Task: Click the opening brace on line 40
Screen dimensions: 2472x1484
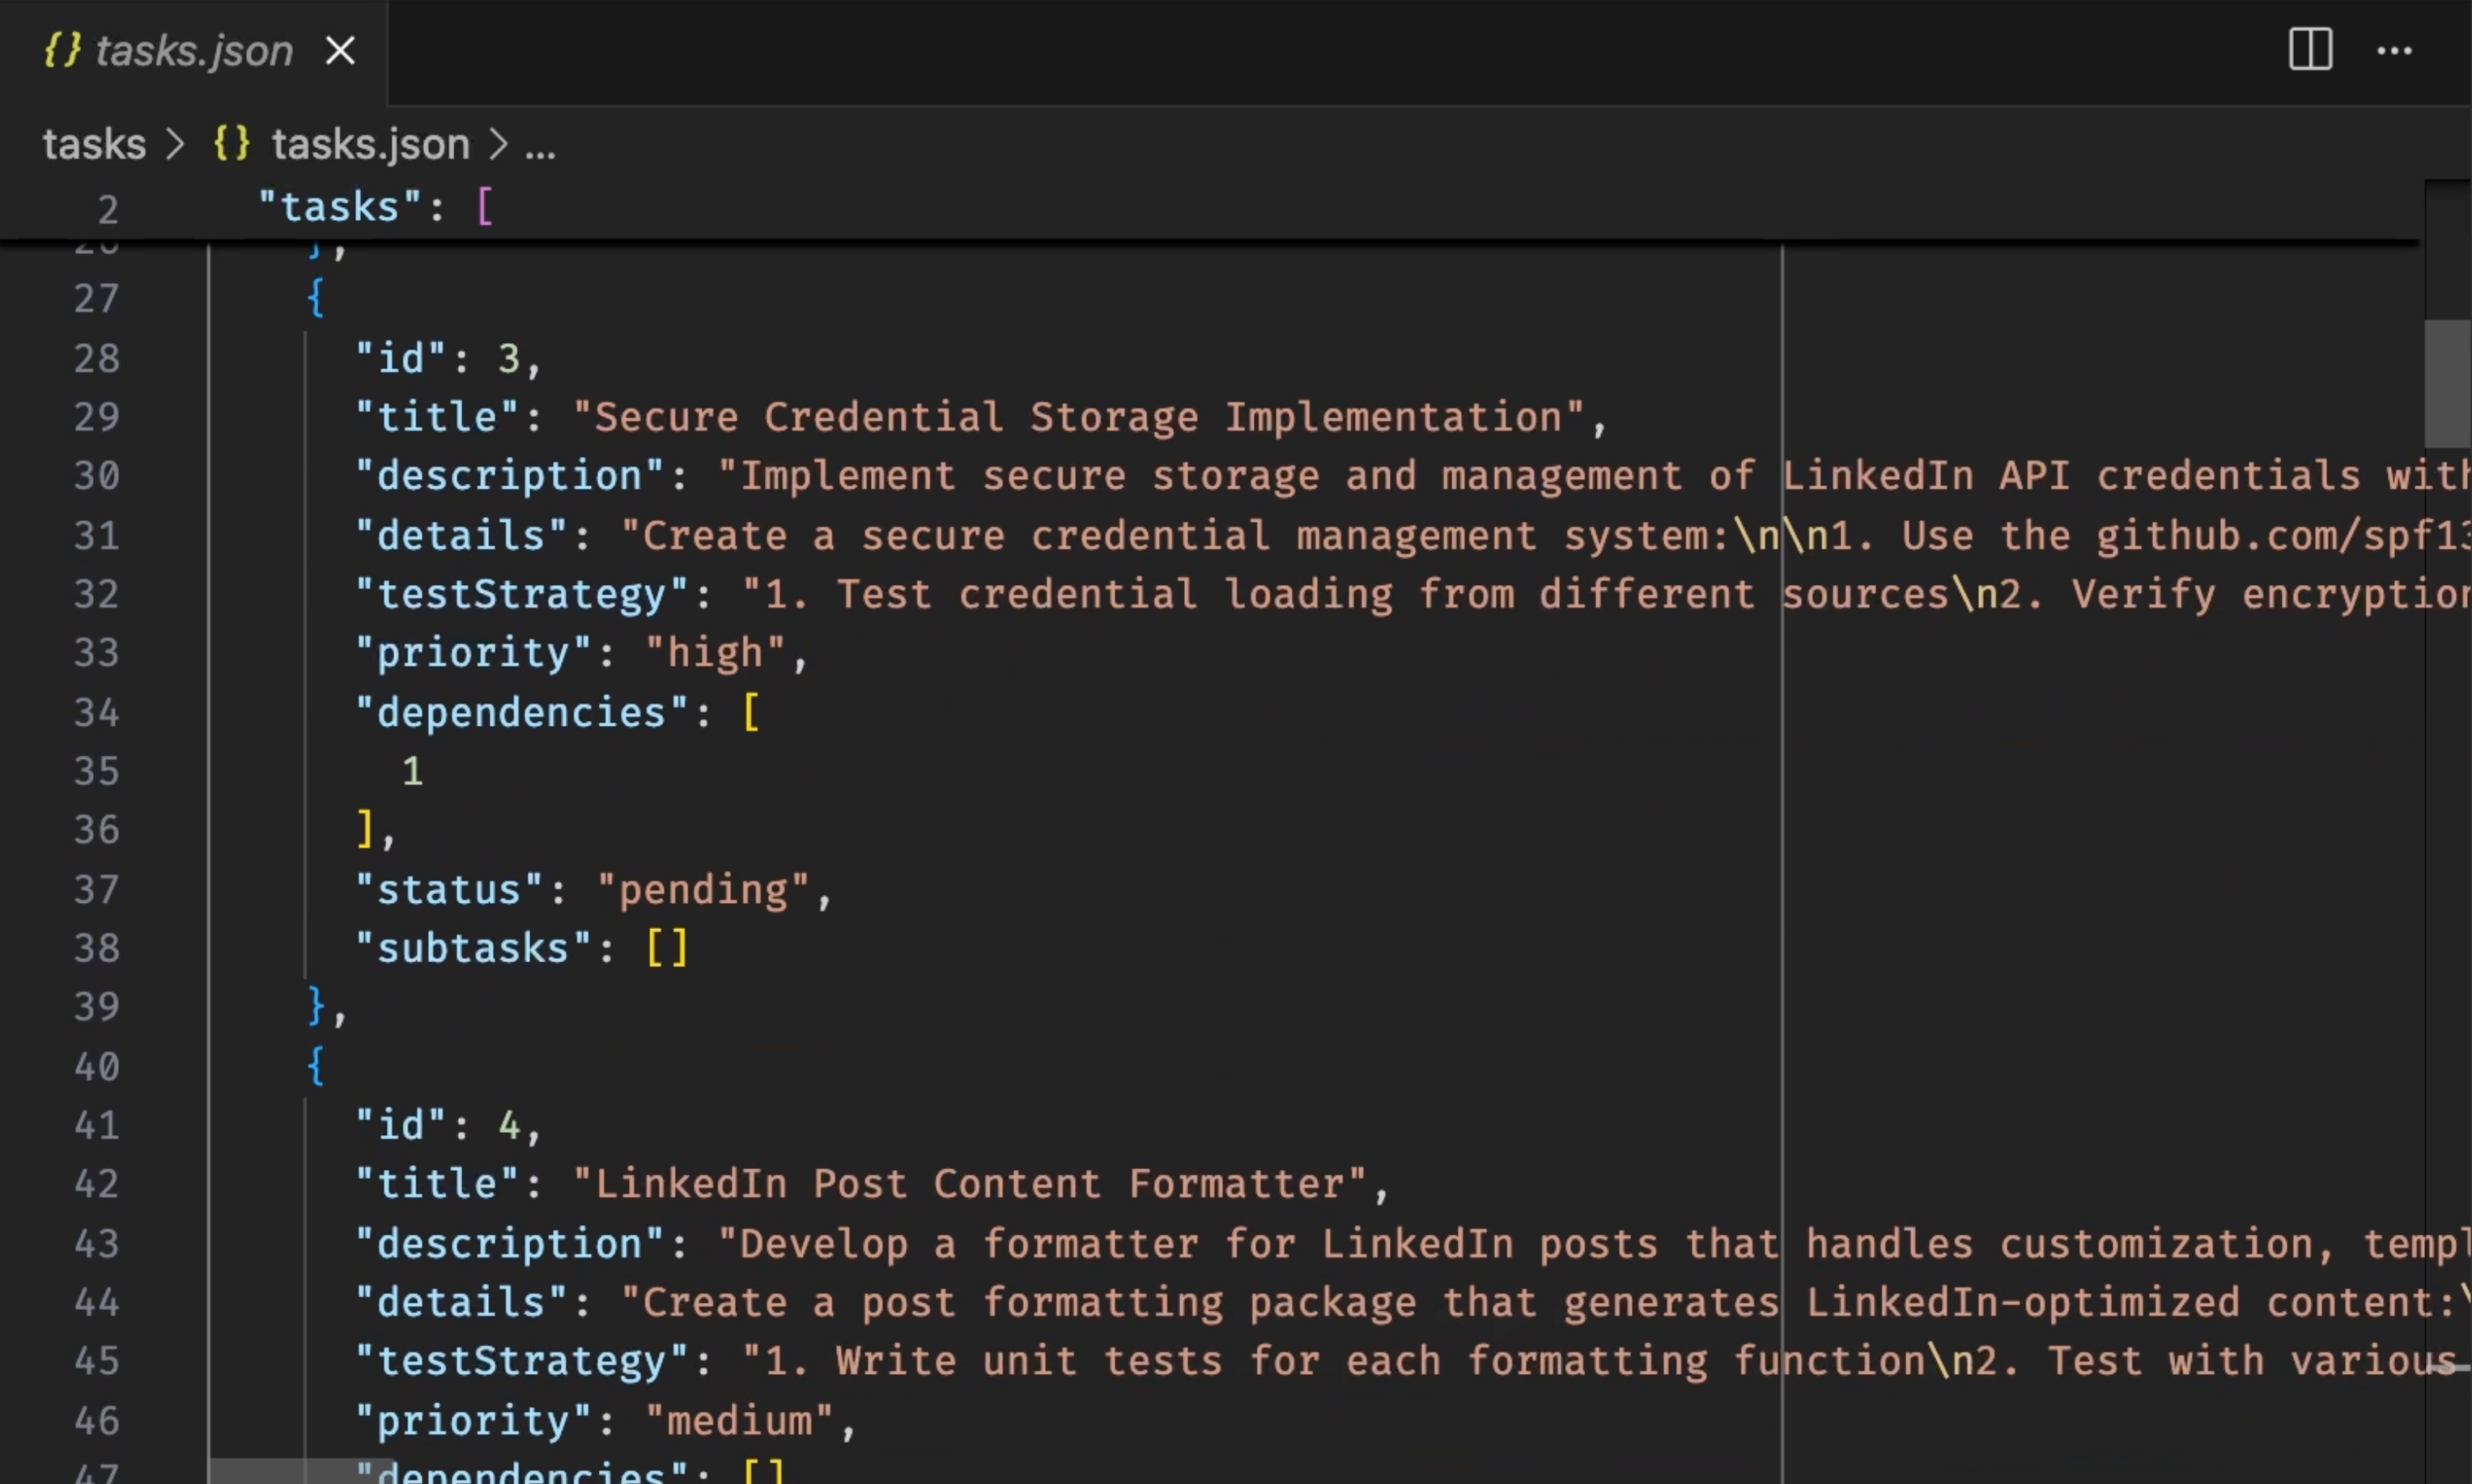Action: click(x=316, y=1066)
